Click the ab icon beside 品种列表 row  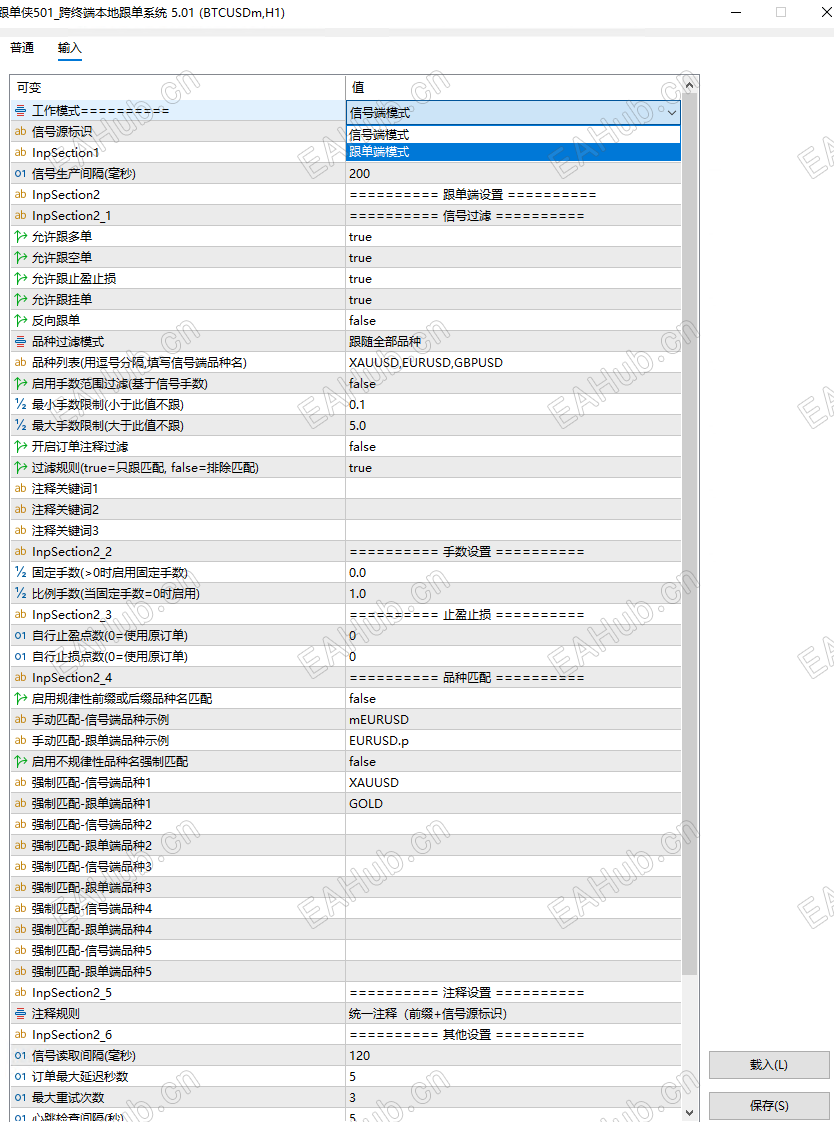pos(20,362)
